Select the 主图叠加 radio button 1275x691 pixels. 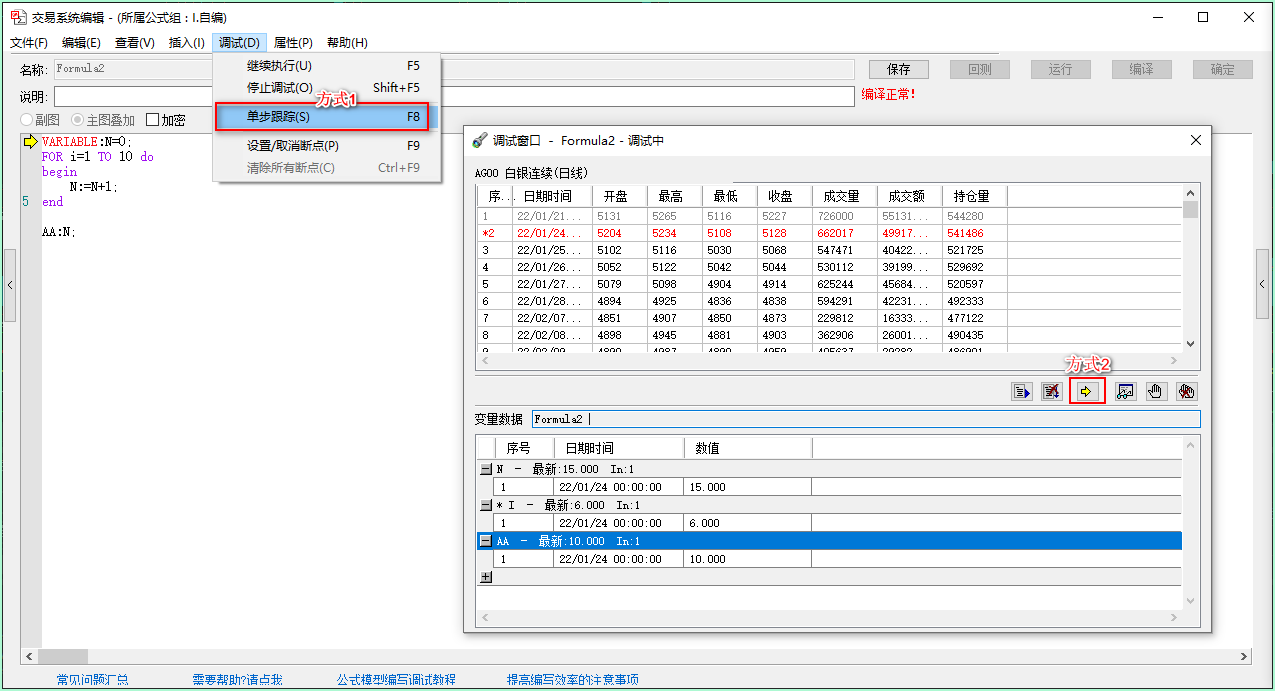coord(77,120)
